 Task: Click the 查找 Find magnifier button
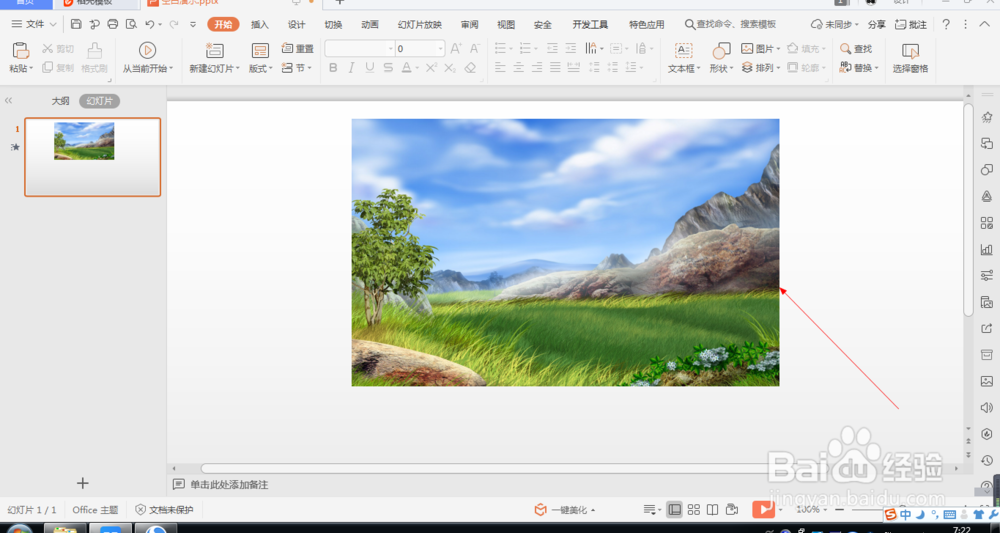pos(856,48)
